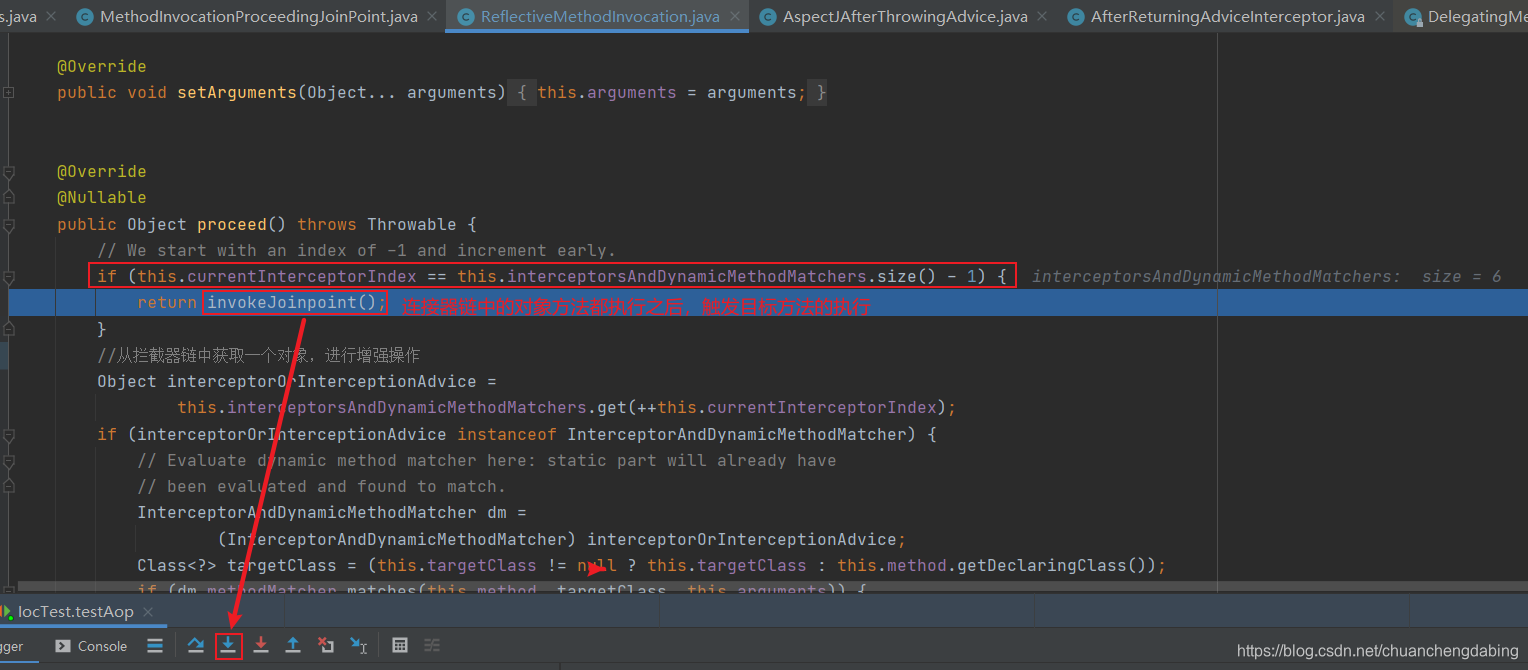Click the @Override annotation above setArguments
This screenshot has height=670, width=1528.
(102, 67)
